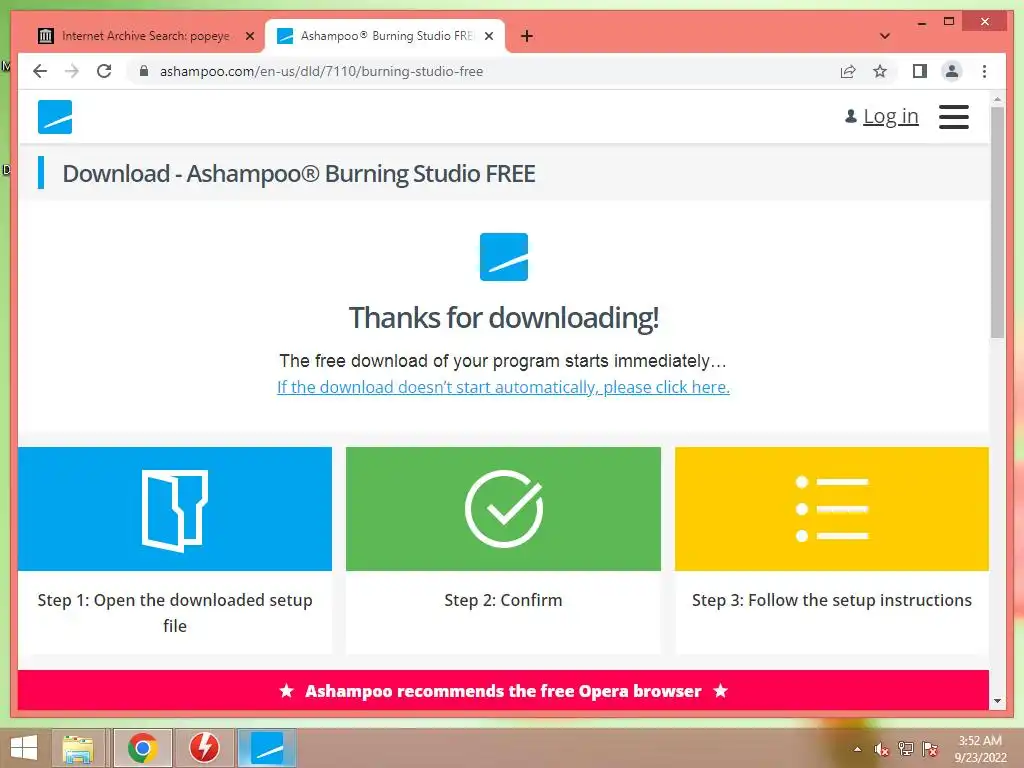Open the Windows Start button
The height and width of the screenshot is (768, 1024).
click(x=24, y=748)
